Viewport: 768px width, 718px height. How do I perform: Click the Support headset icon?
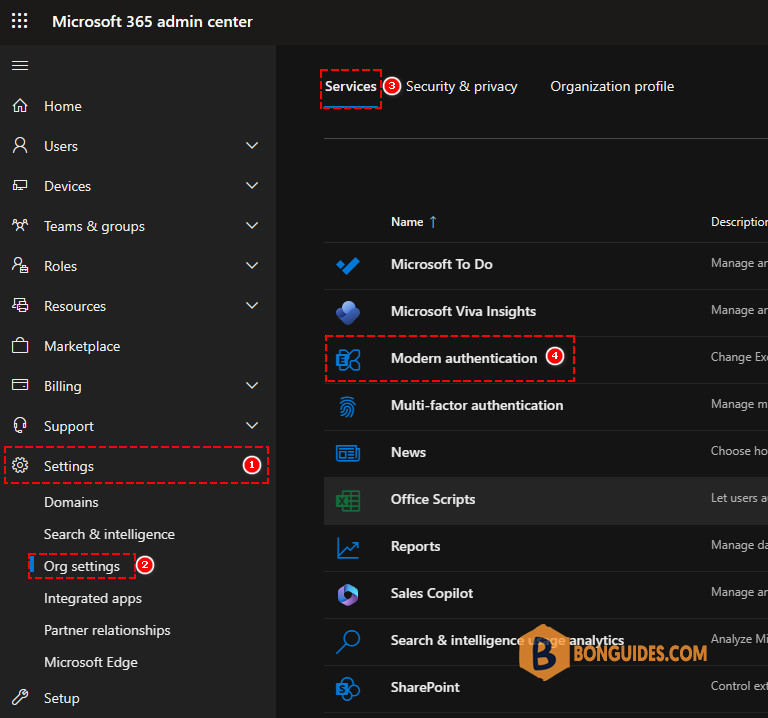20,425
